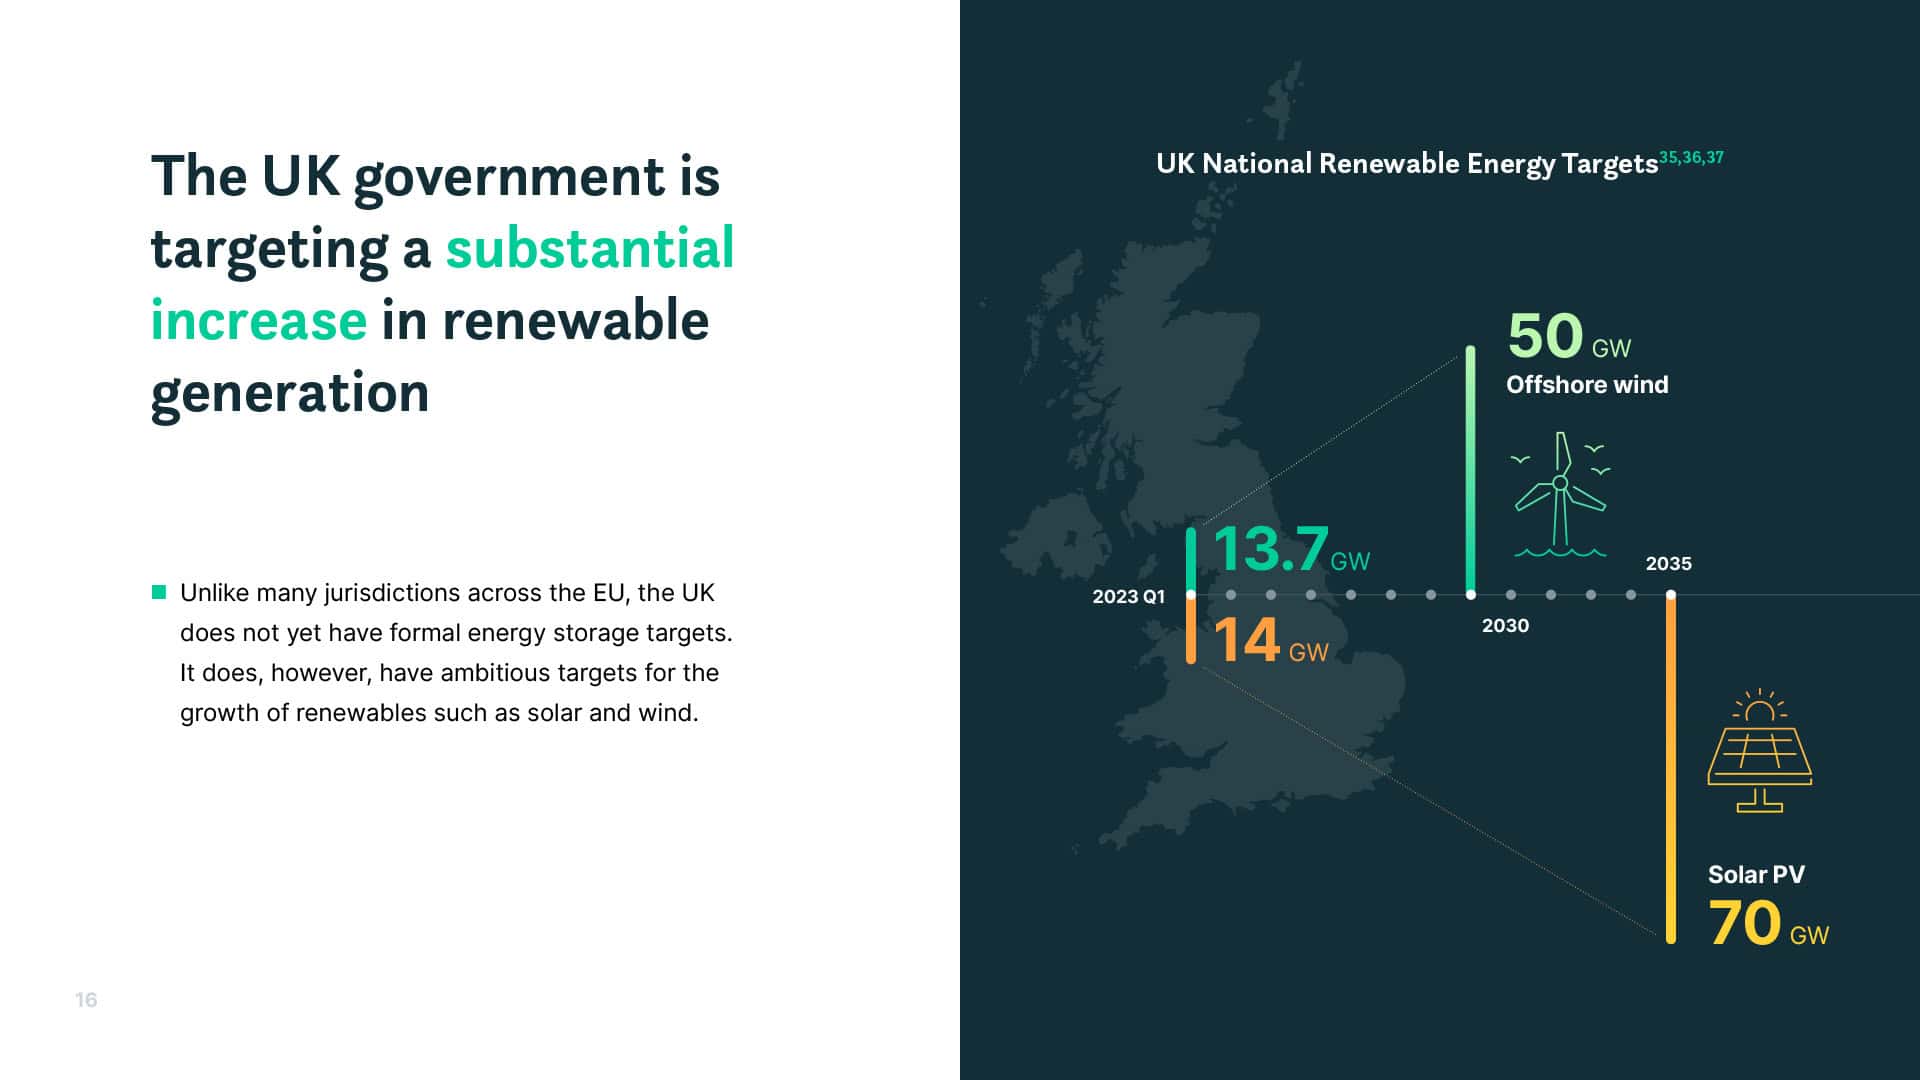Click the green words "substantial increase"

coord(443,284)
